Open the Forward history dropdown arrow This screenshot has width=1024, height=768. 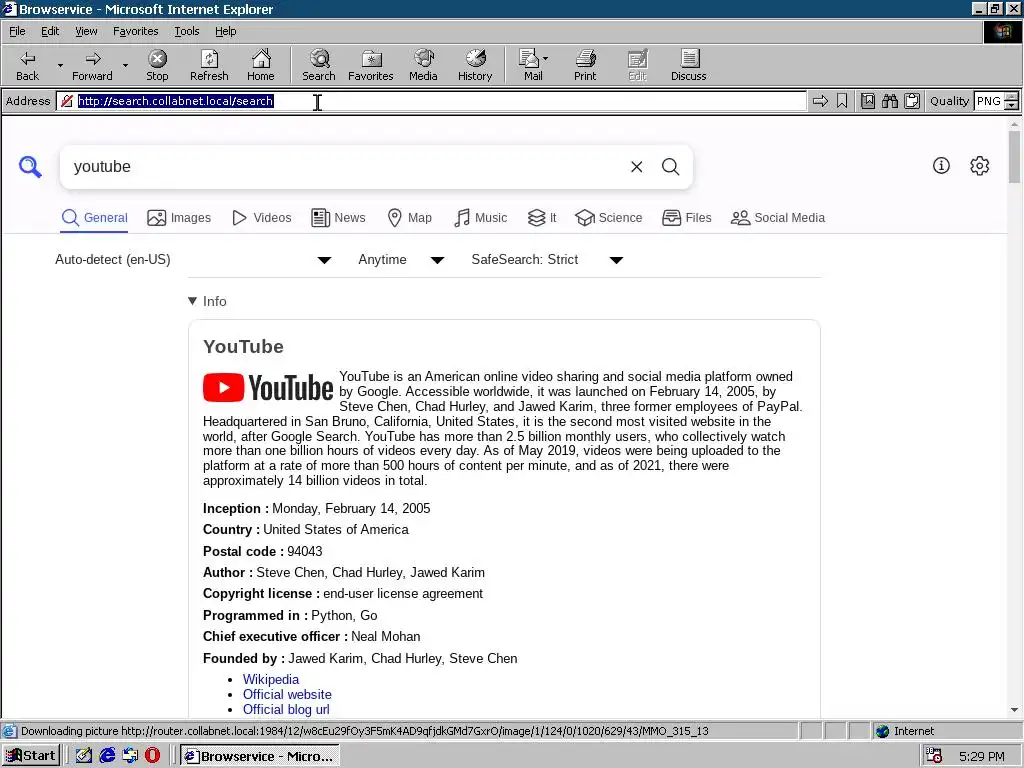[125, 65]
